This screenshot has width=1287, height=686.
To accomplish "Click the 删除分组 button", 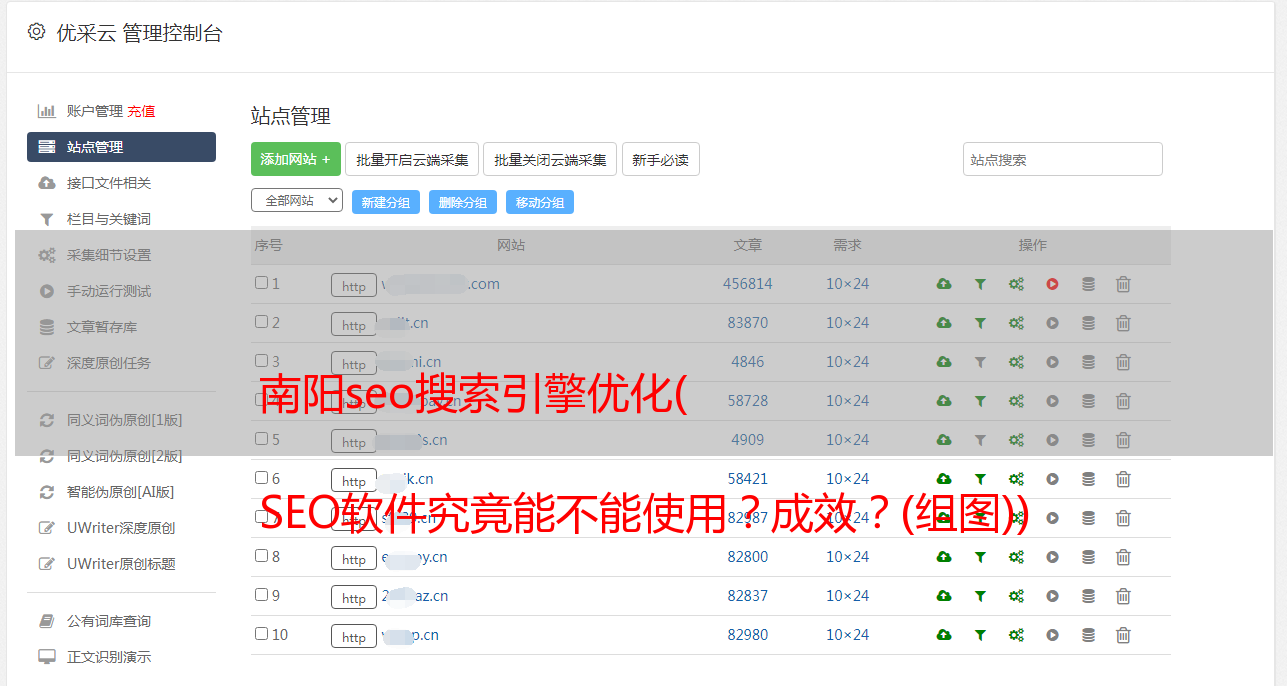I will 463,202.
